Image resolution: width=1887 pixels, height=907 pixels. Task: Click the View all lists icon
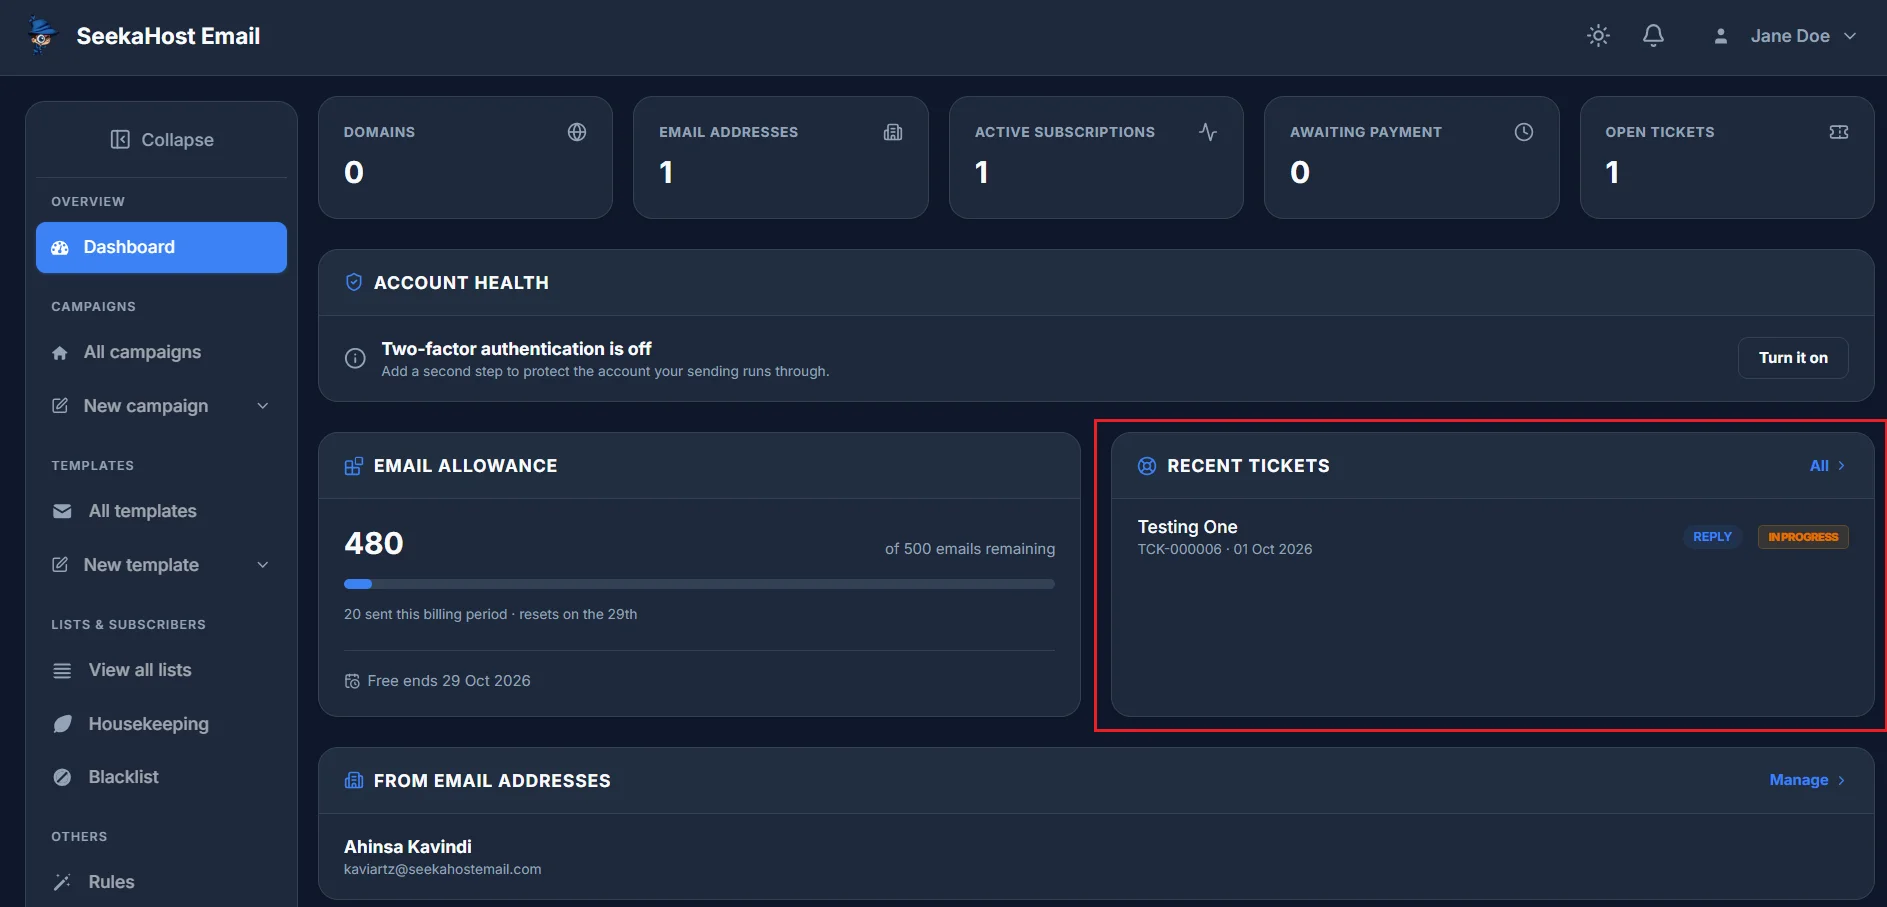click(x=62, y=670)
